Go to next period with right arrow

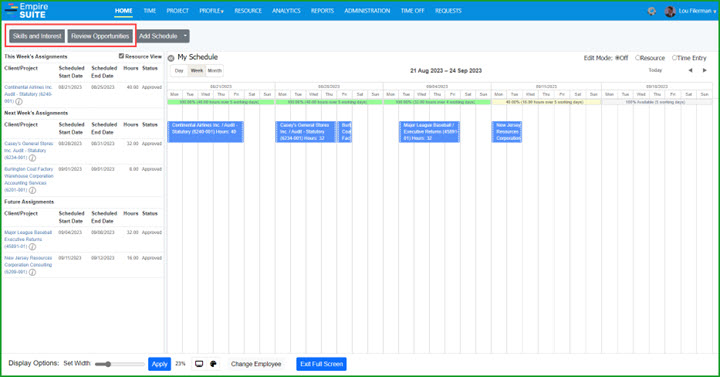704,70
